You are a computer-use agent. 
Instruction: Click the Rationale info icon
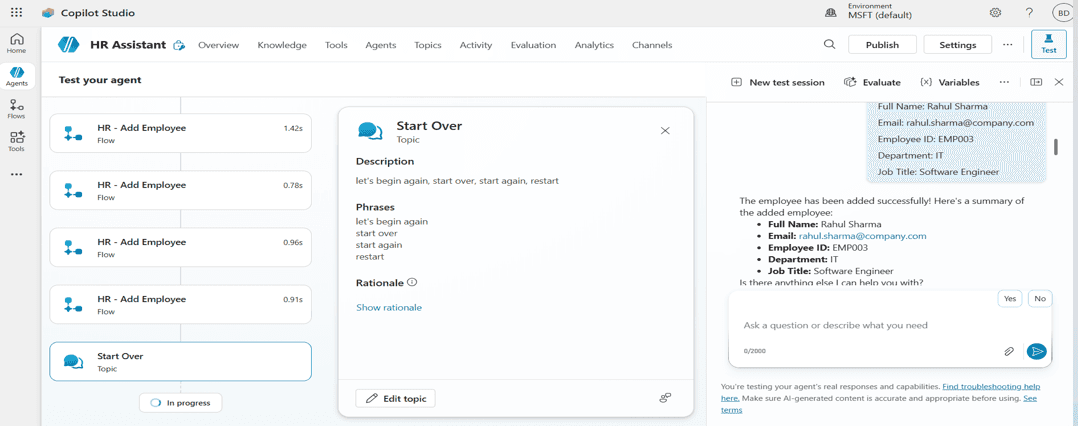412,282
